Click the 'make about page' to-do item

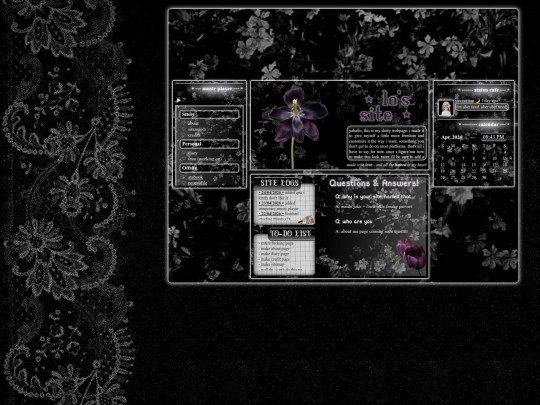[274, 248]
